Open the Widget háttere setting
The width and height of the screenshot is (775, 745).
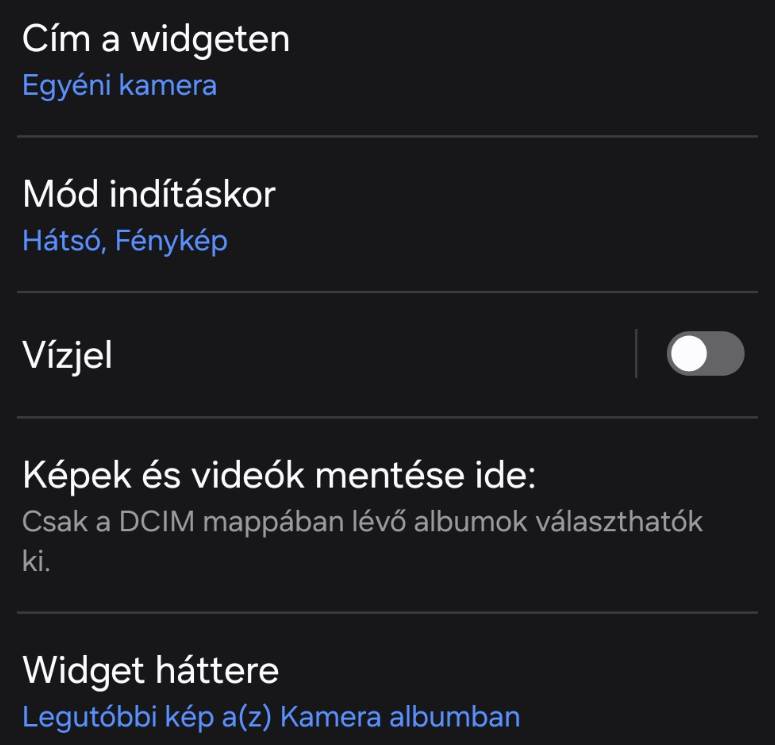pyautogui.click(x=150, y=669)
